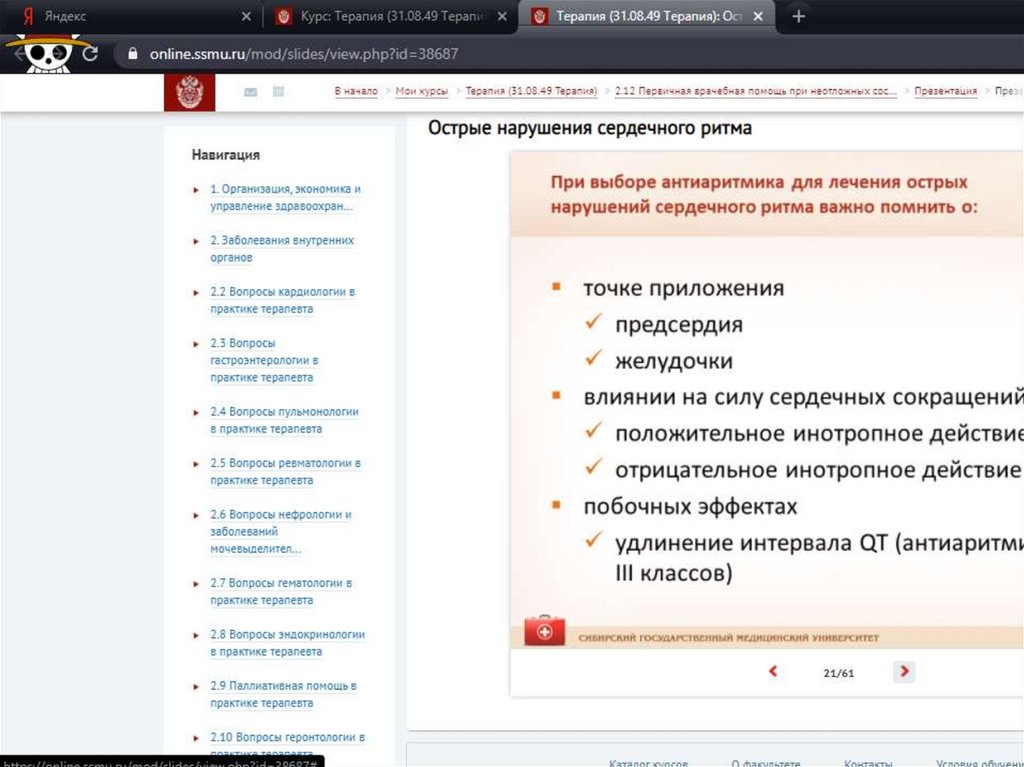Click slide text 'побочных эффектах'
Viewport: 1024px width, 767px height.
(x=690, y=506)
